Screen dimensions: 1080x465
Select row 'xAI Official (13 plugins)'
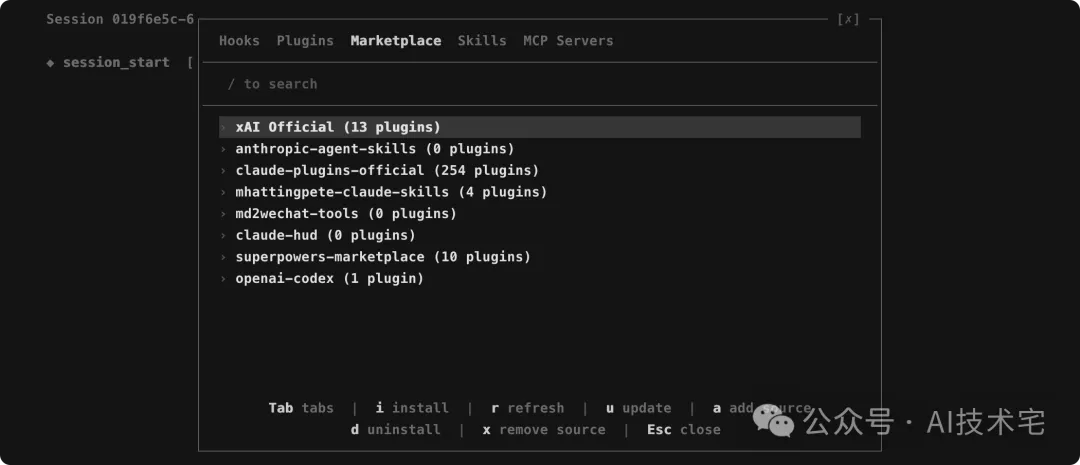point(539,127)
